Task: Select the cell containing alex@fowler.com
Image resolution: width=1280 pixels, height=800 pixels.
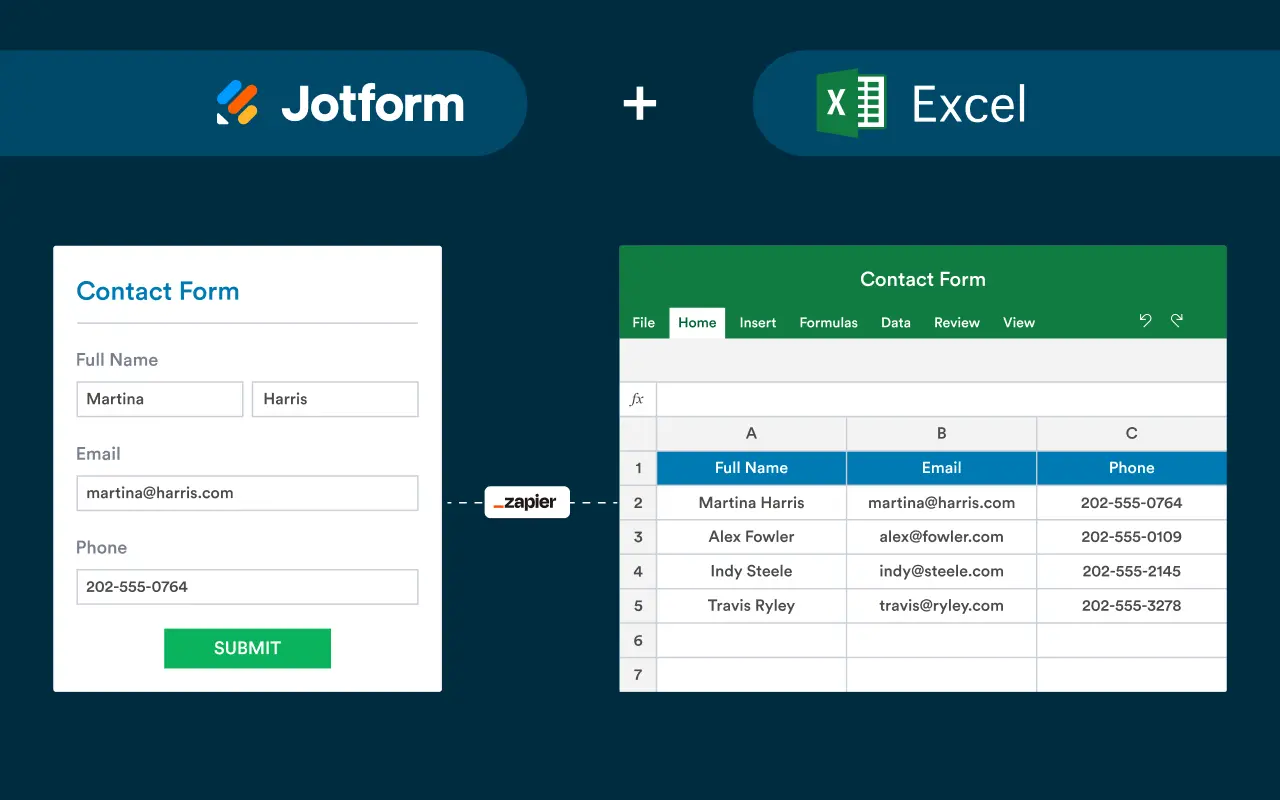Action: pos(941,537)
